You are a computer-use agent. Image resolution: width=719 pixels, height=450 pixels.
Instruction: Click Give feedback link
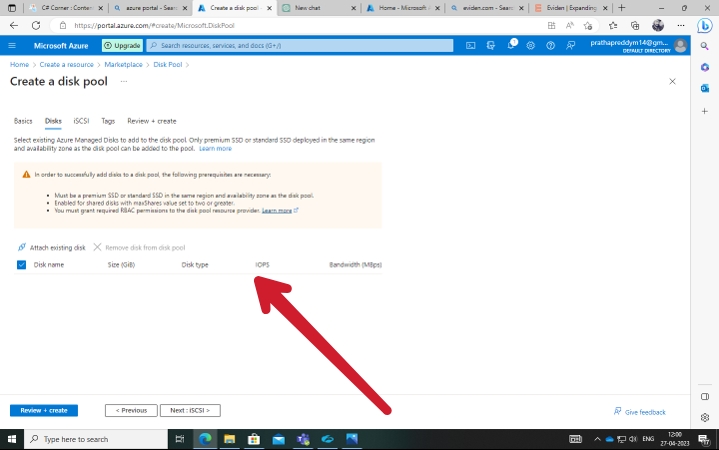tap(640, 411)
